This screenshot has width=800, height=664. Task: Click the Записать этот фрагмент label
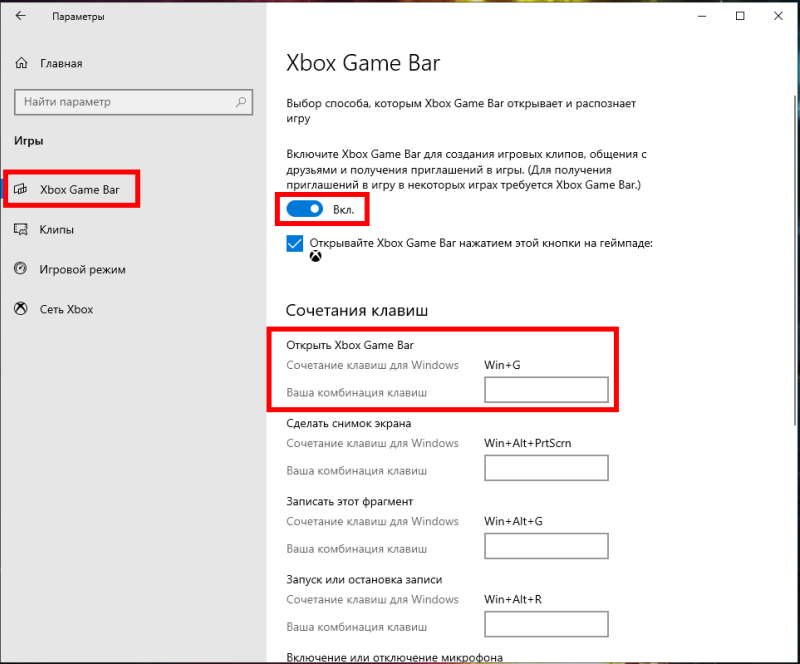tap(349, 501)
